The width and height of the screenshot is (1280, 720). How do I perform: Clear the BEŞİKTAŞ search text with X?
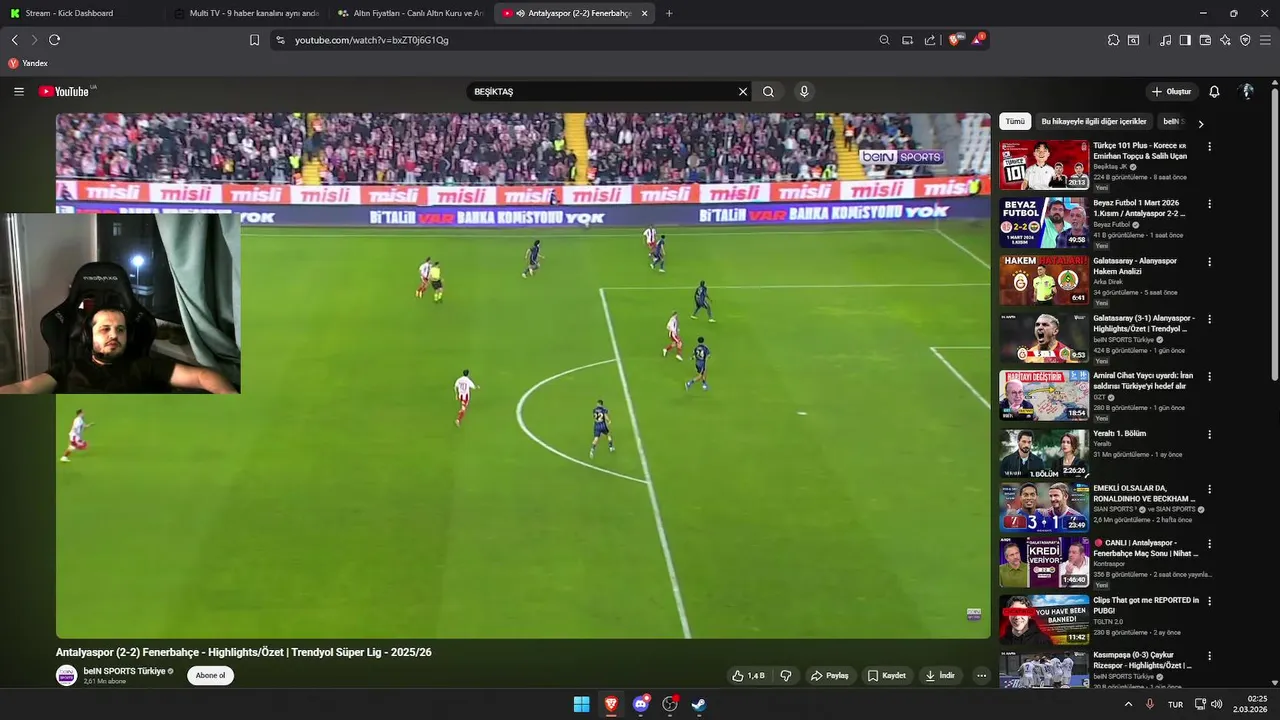pyautogui.click(x=743, y=91)
